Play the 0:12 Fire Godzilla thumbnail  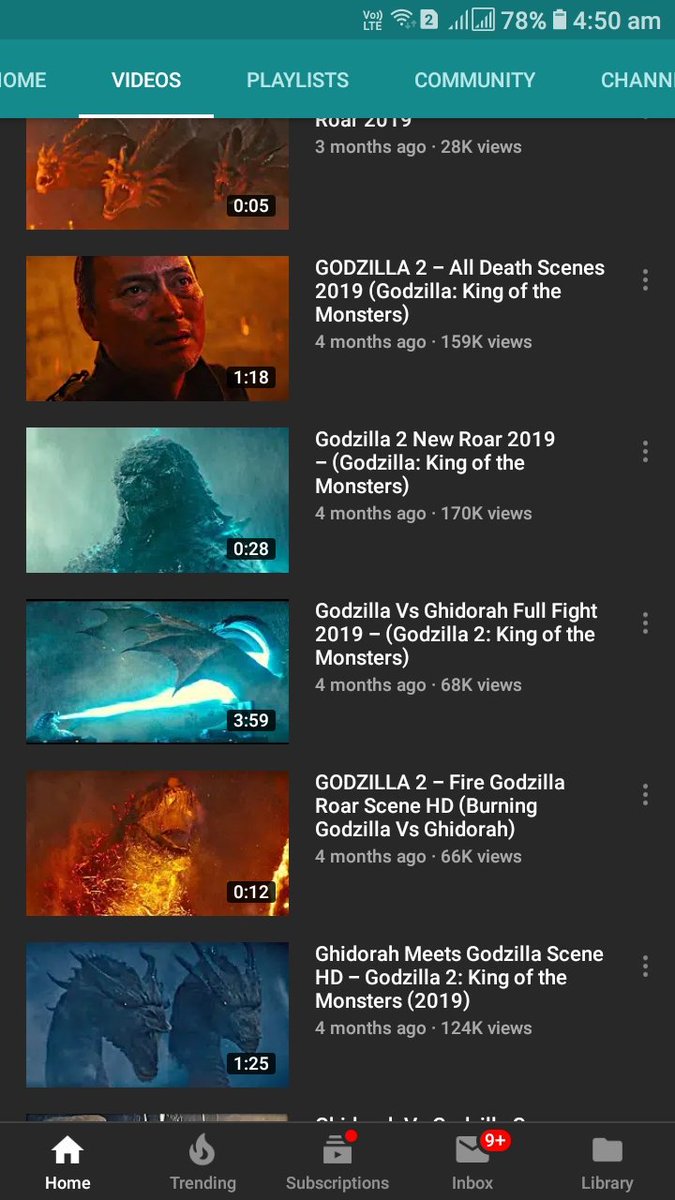click(157, 843)
